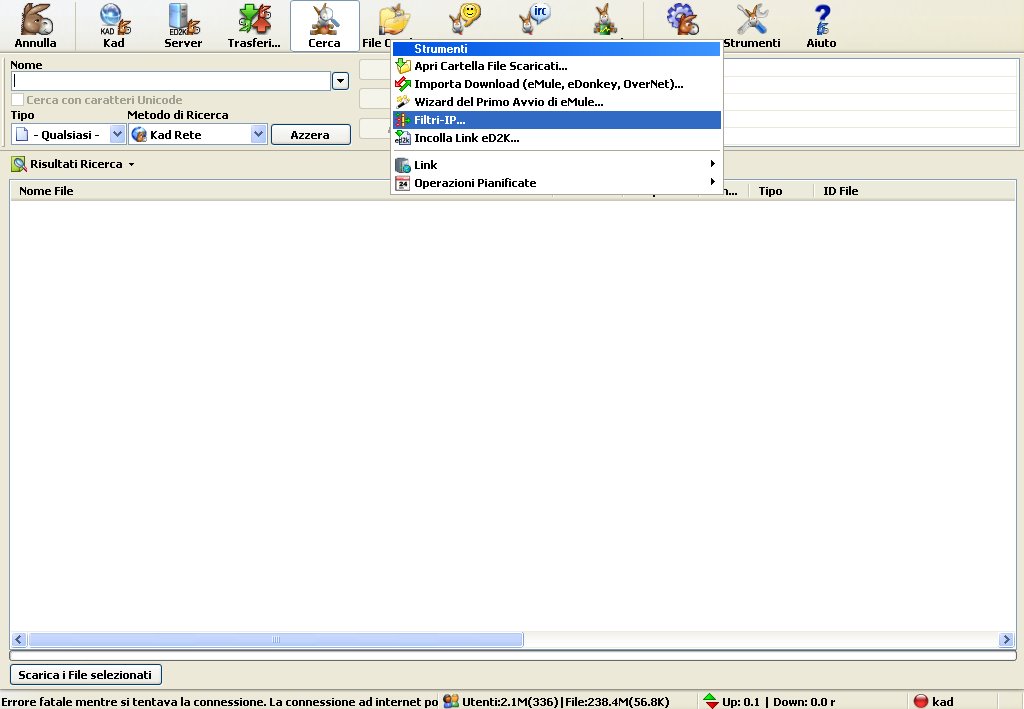Image resolution: width=1024 pixels, height=709 pixels.
Task: Click the Errore fatale status bar message
Action: coord(219,702)
